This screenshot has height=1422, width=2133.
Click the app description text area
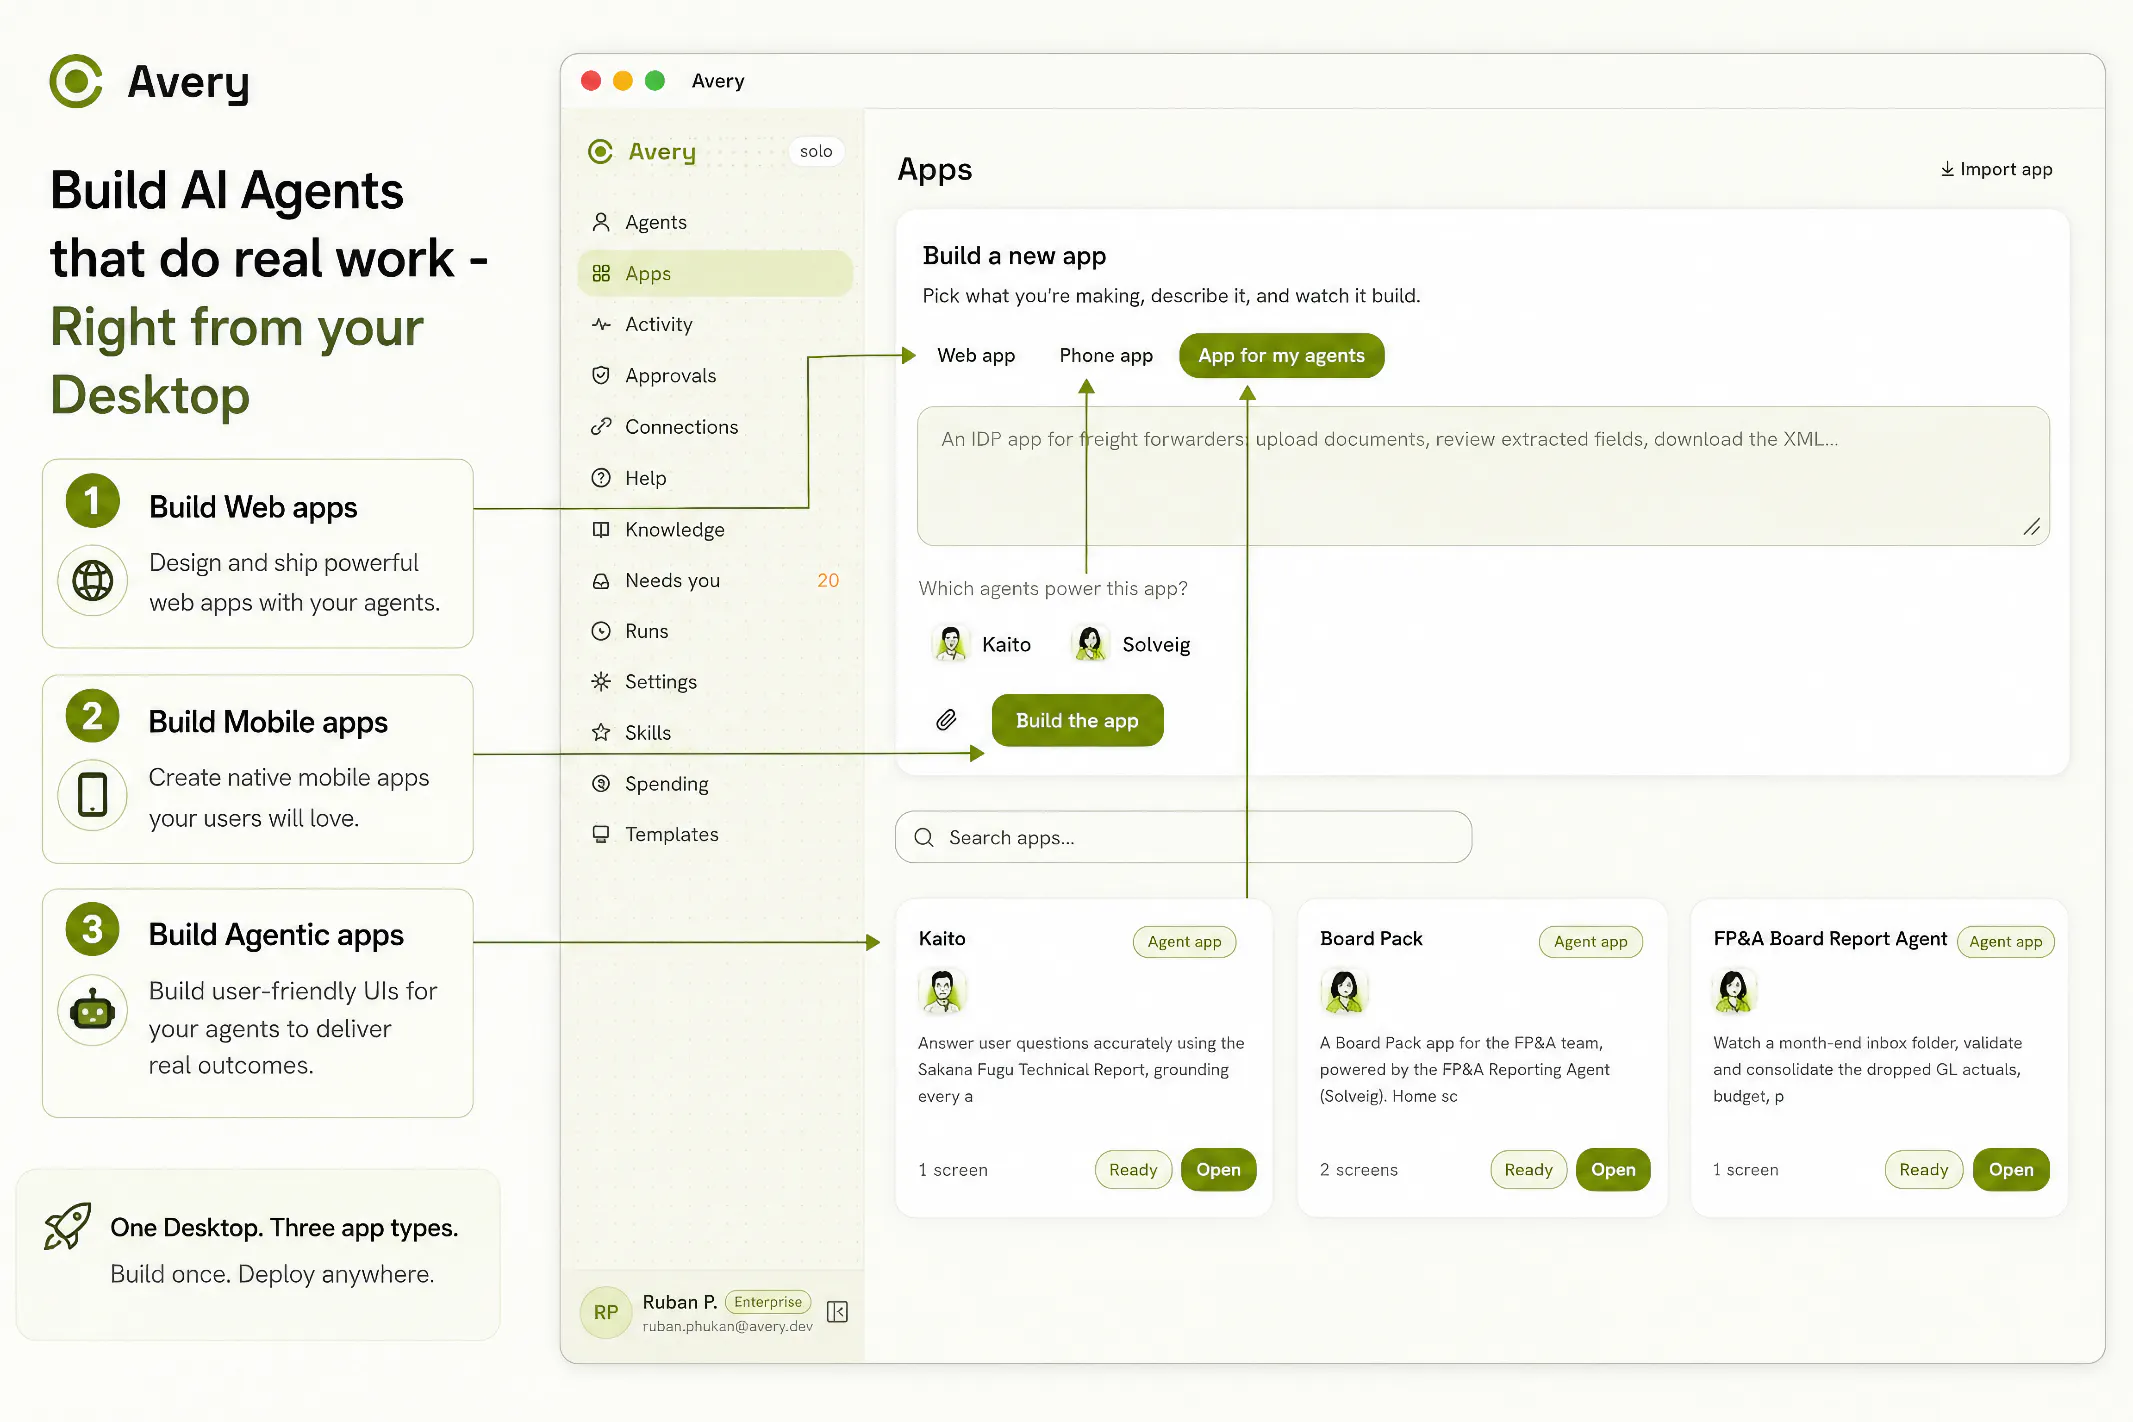[x=1483, y=476]
